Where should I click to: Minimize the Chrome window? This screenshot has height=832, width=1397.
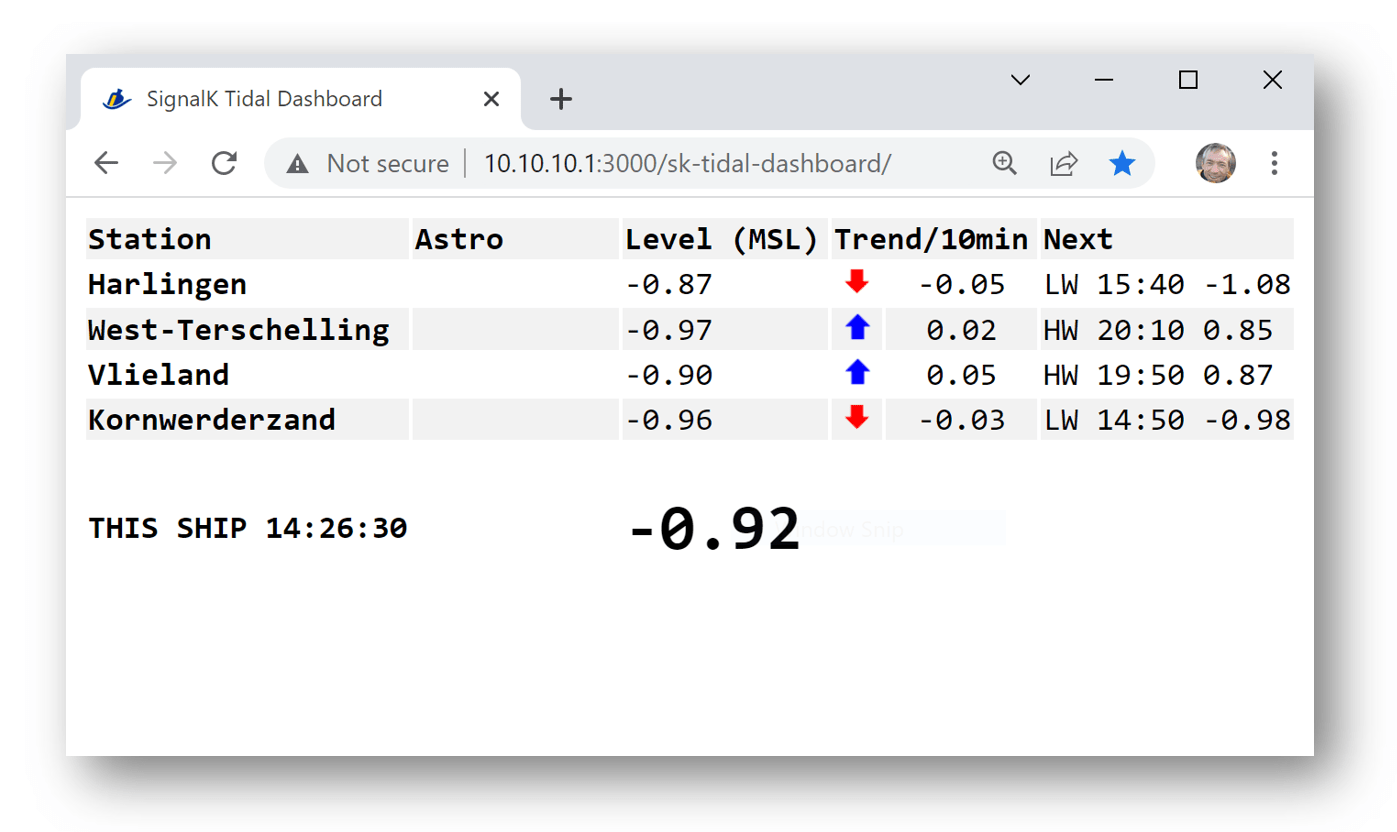(1104, 80)
